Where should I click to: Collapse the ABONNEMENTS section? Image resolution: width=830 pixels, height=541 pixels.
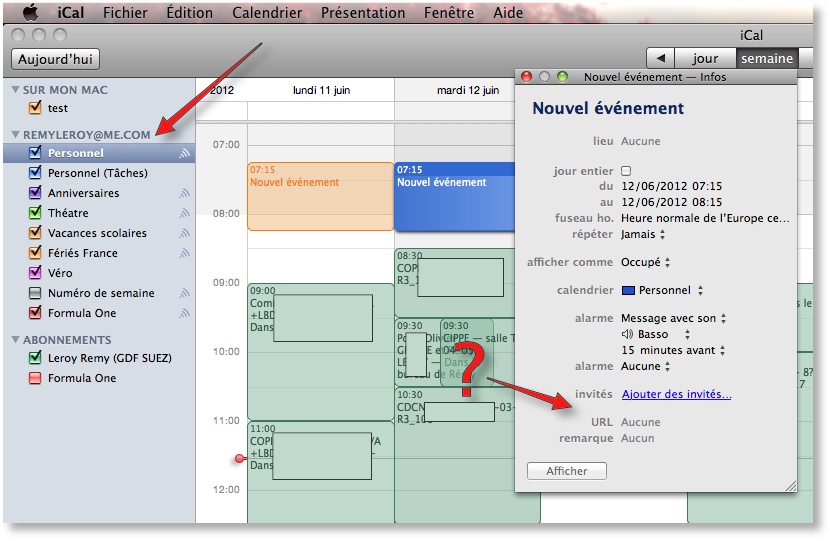15,340
